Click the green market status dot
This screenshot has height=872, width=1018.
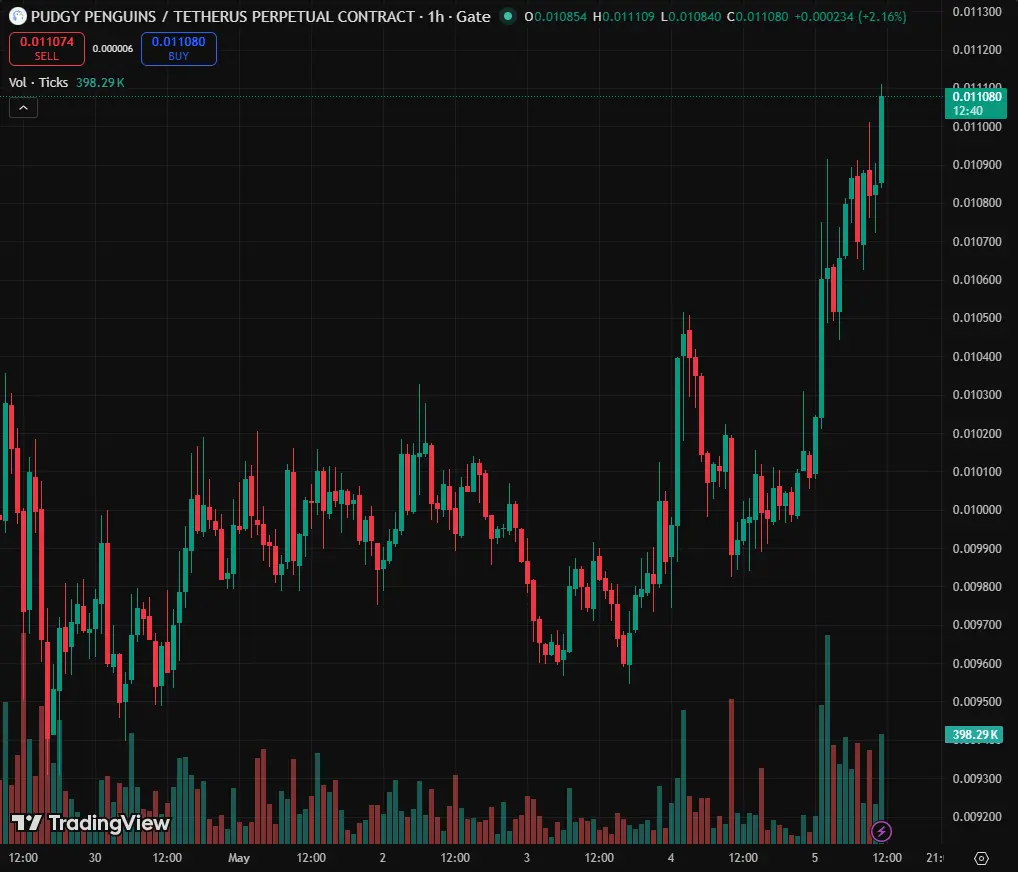[508, 16]
